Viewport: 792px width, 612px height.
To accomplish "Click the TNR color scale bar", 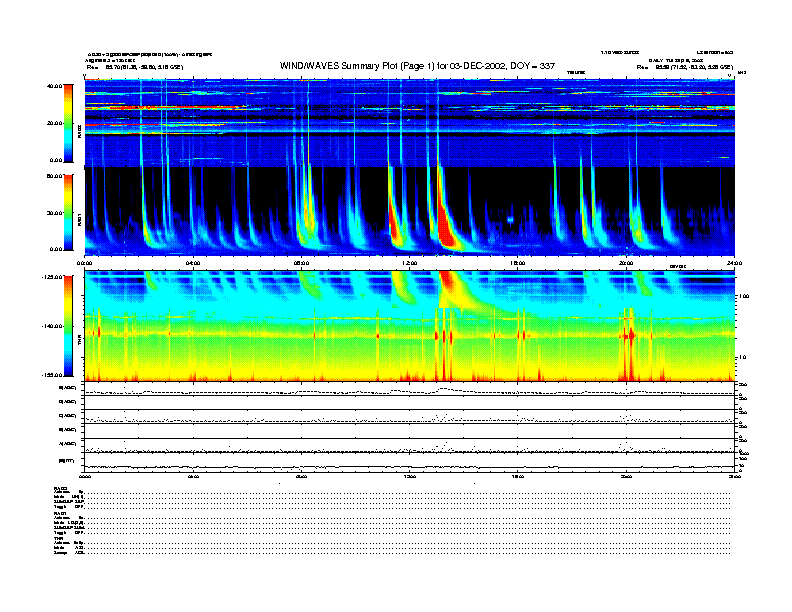I will [68, 327].
